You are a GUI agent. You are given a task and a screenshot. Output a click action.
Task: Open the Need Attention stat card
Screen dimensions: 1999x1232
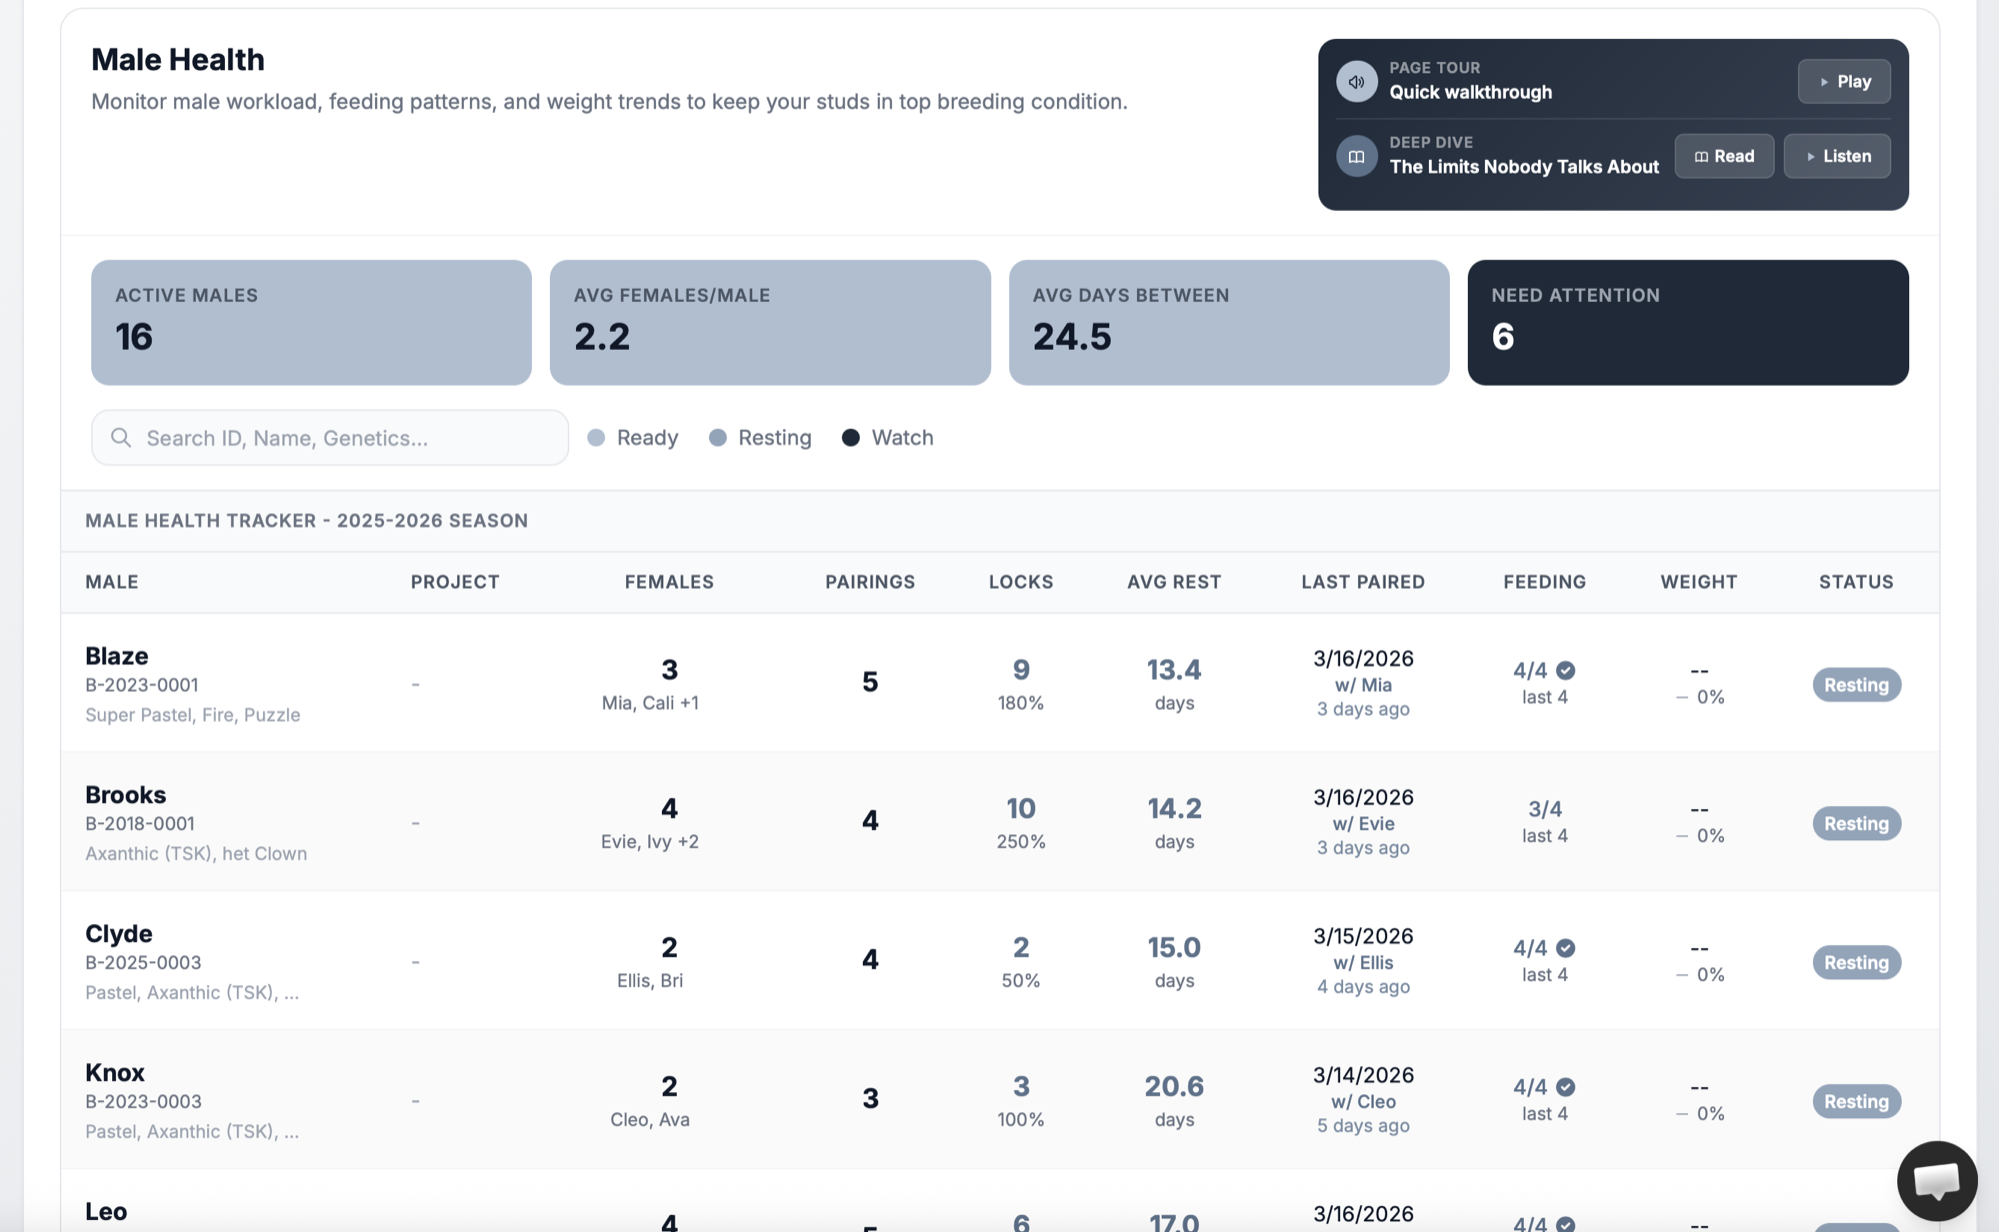[1687, 323]
